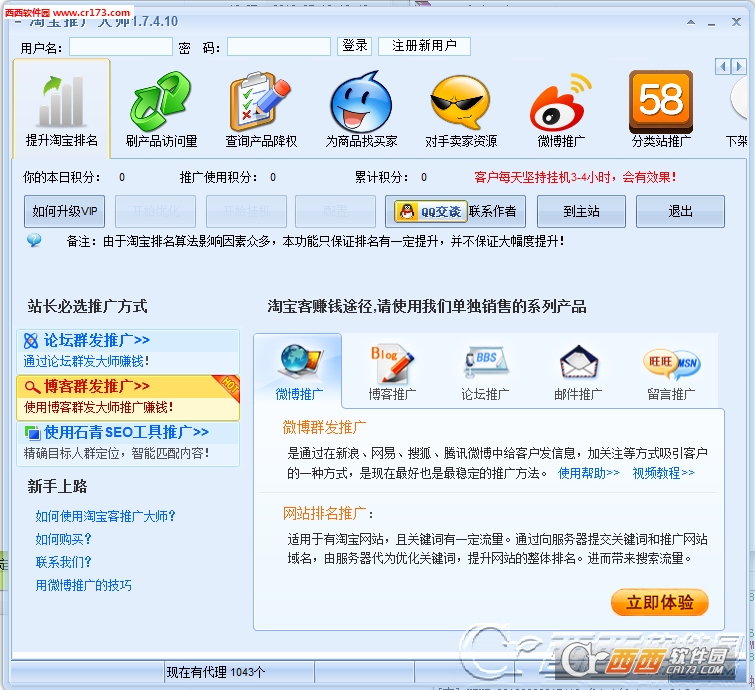Screen dimensions: 755x690
Task: Open the 如何购买? link
Action: pos(63,539)
